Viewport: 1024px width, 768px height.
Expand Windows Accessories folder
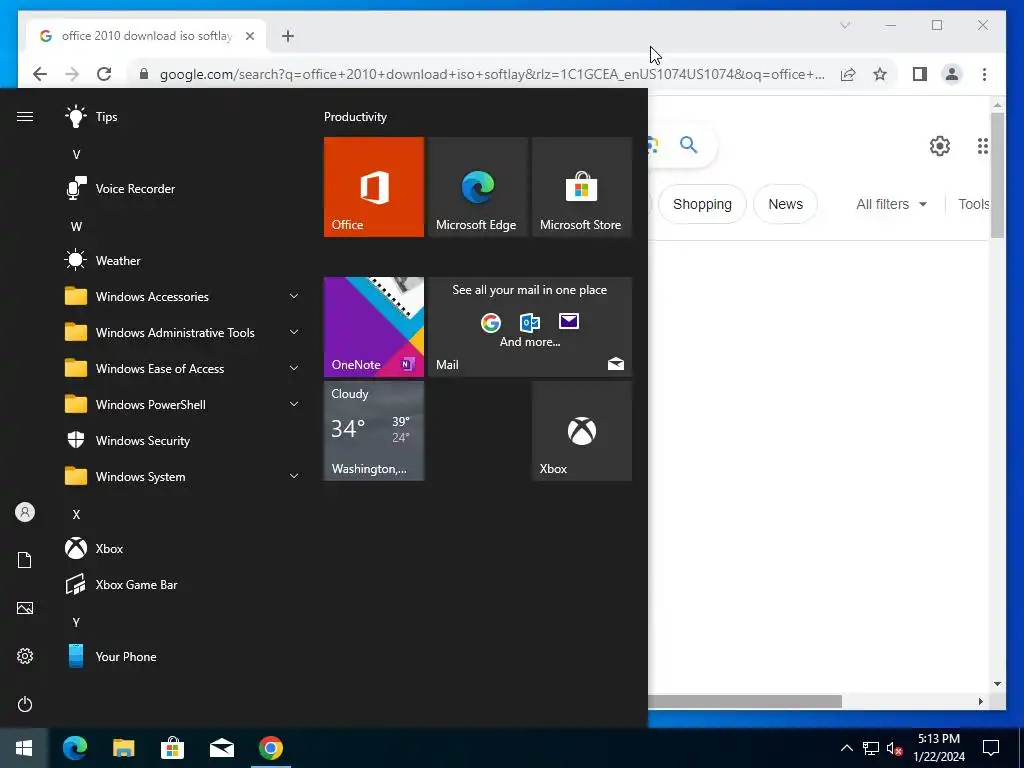click(x=183, y=296)
